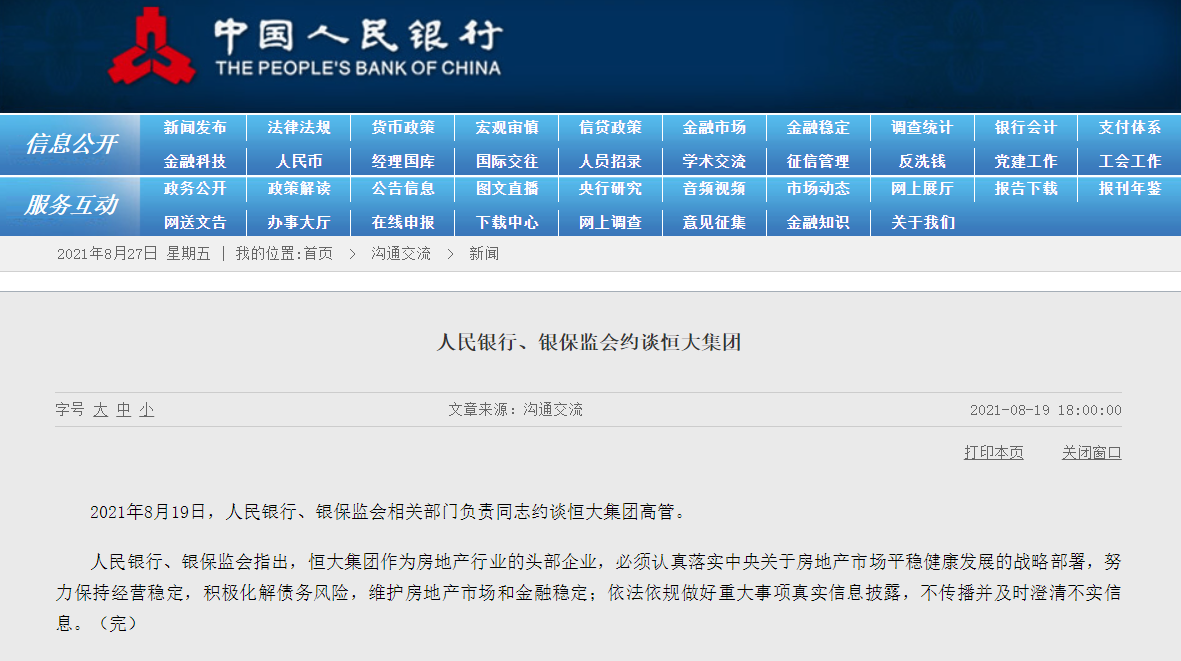
Task: Go to 人员招录 section
Action: click(x=610, y=161)
